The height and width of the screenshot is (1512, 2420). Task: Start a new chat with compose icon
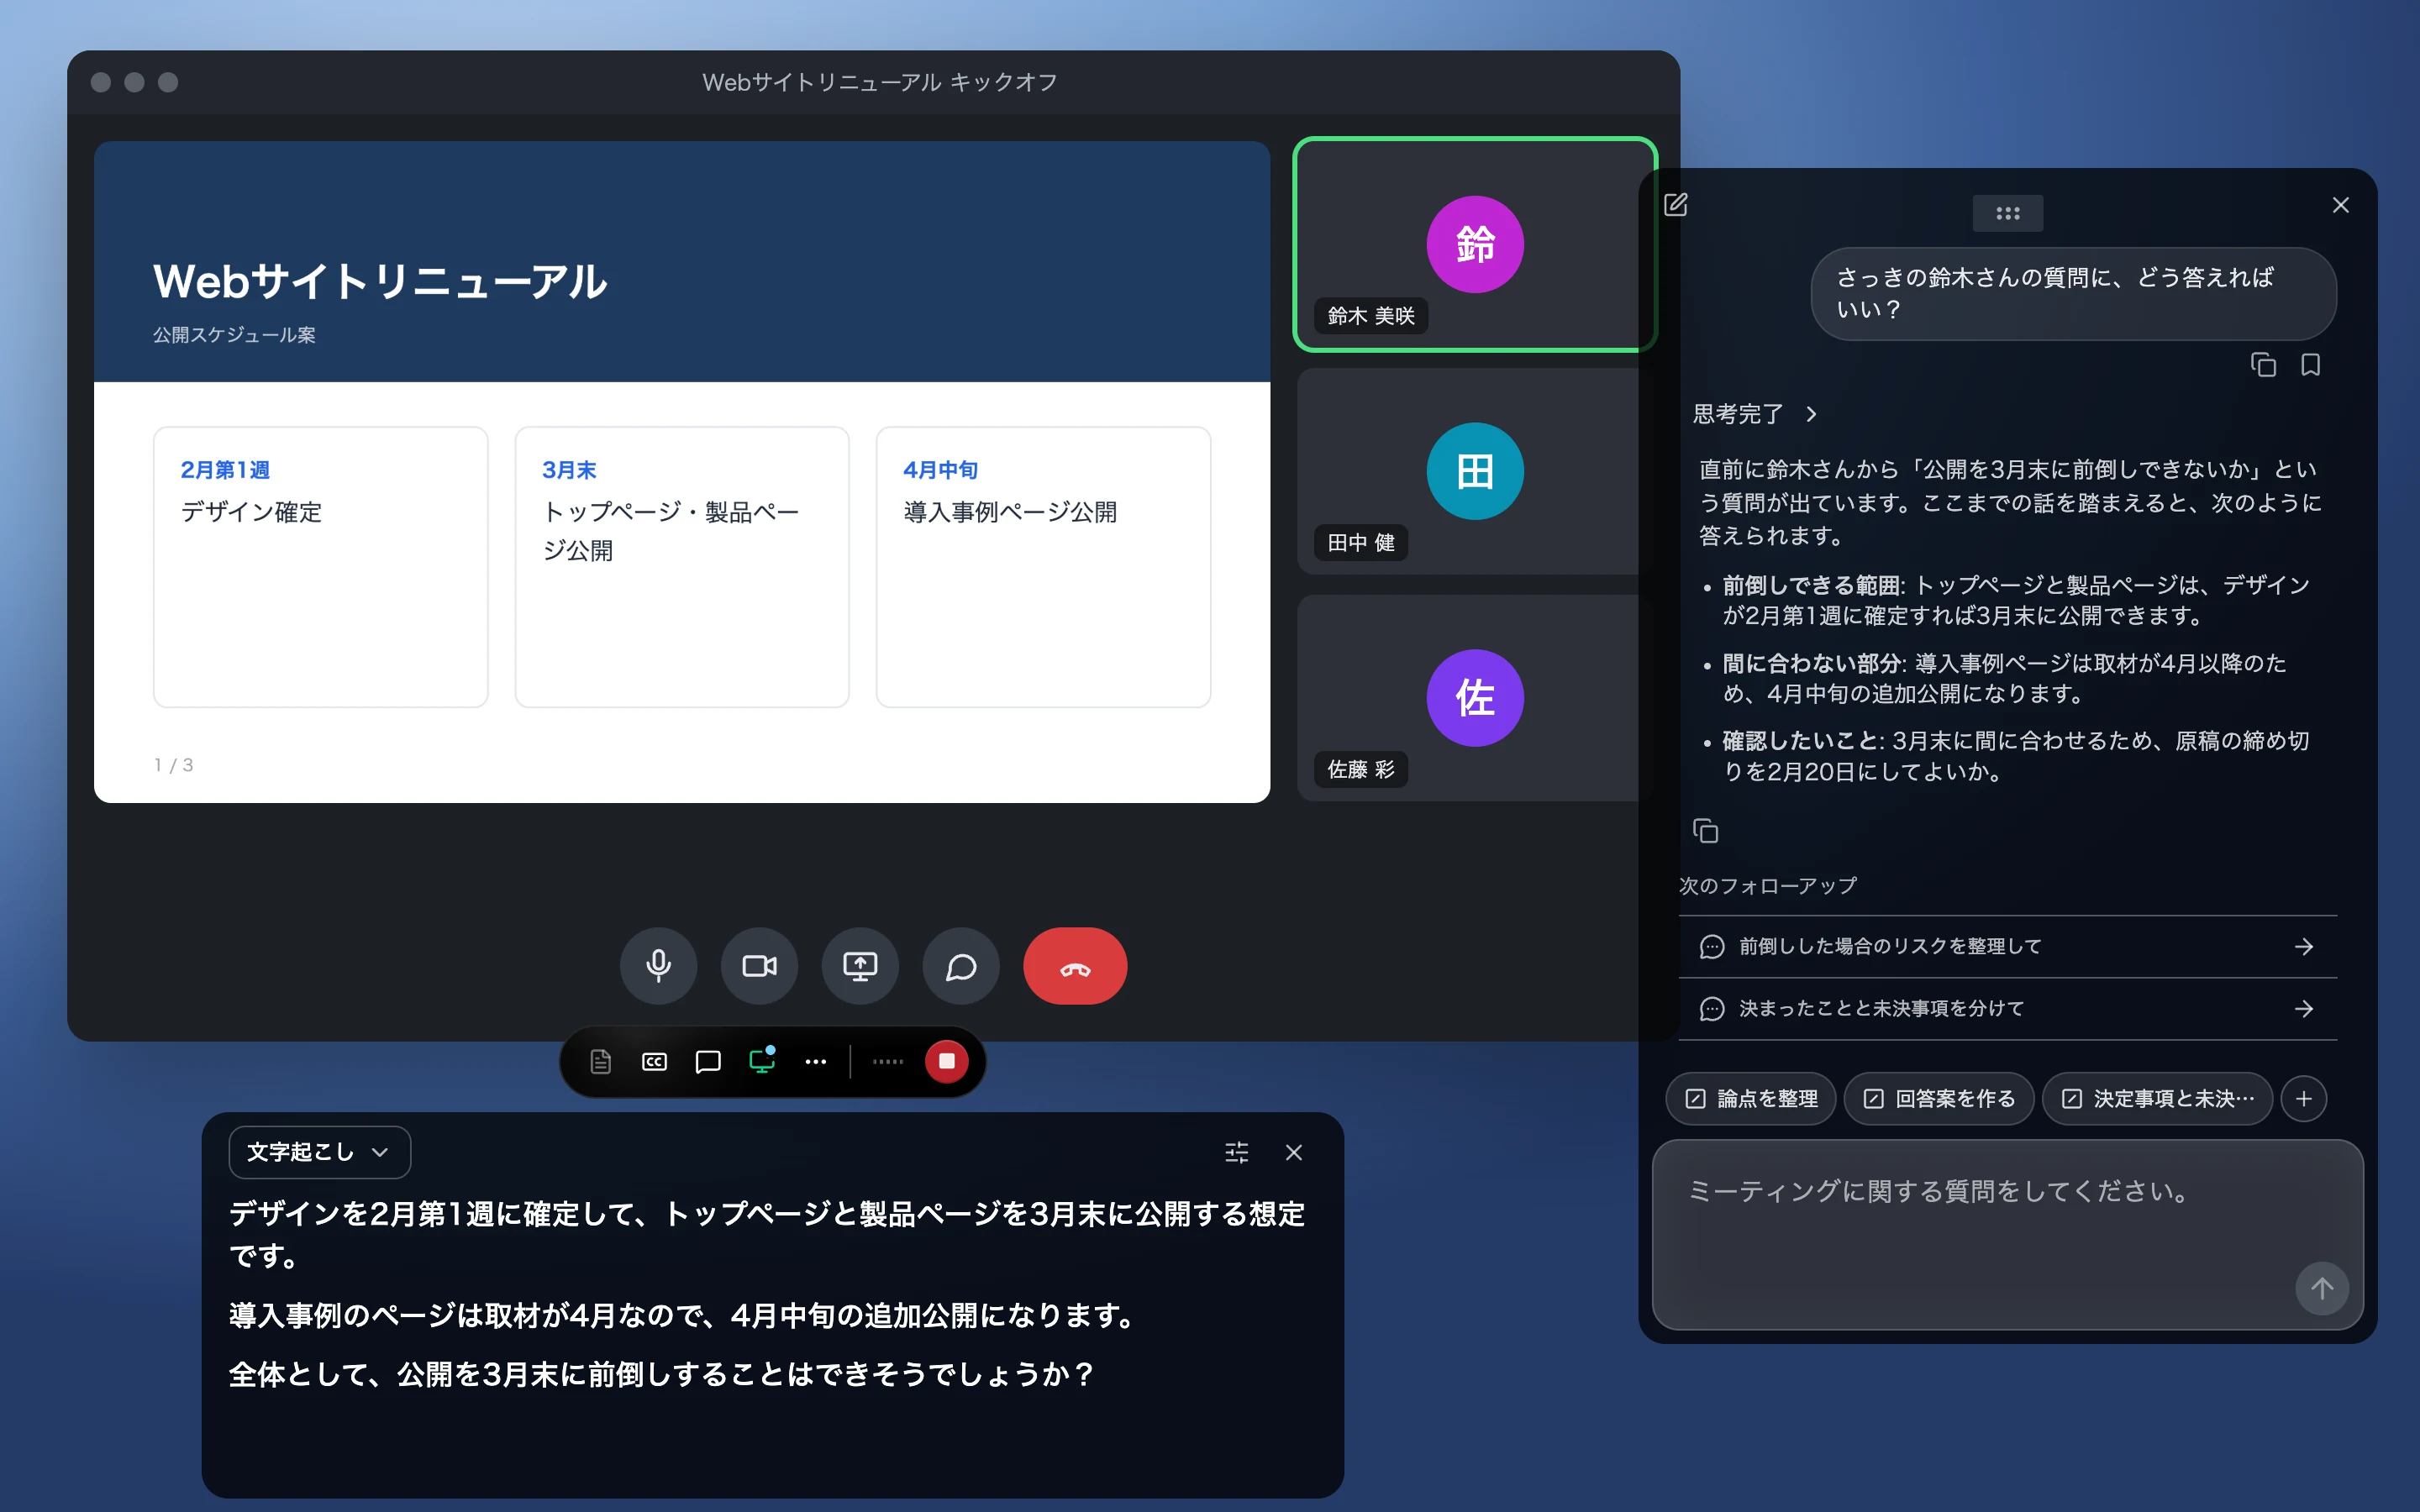pyautogui.click(x=1676, y=205)
